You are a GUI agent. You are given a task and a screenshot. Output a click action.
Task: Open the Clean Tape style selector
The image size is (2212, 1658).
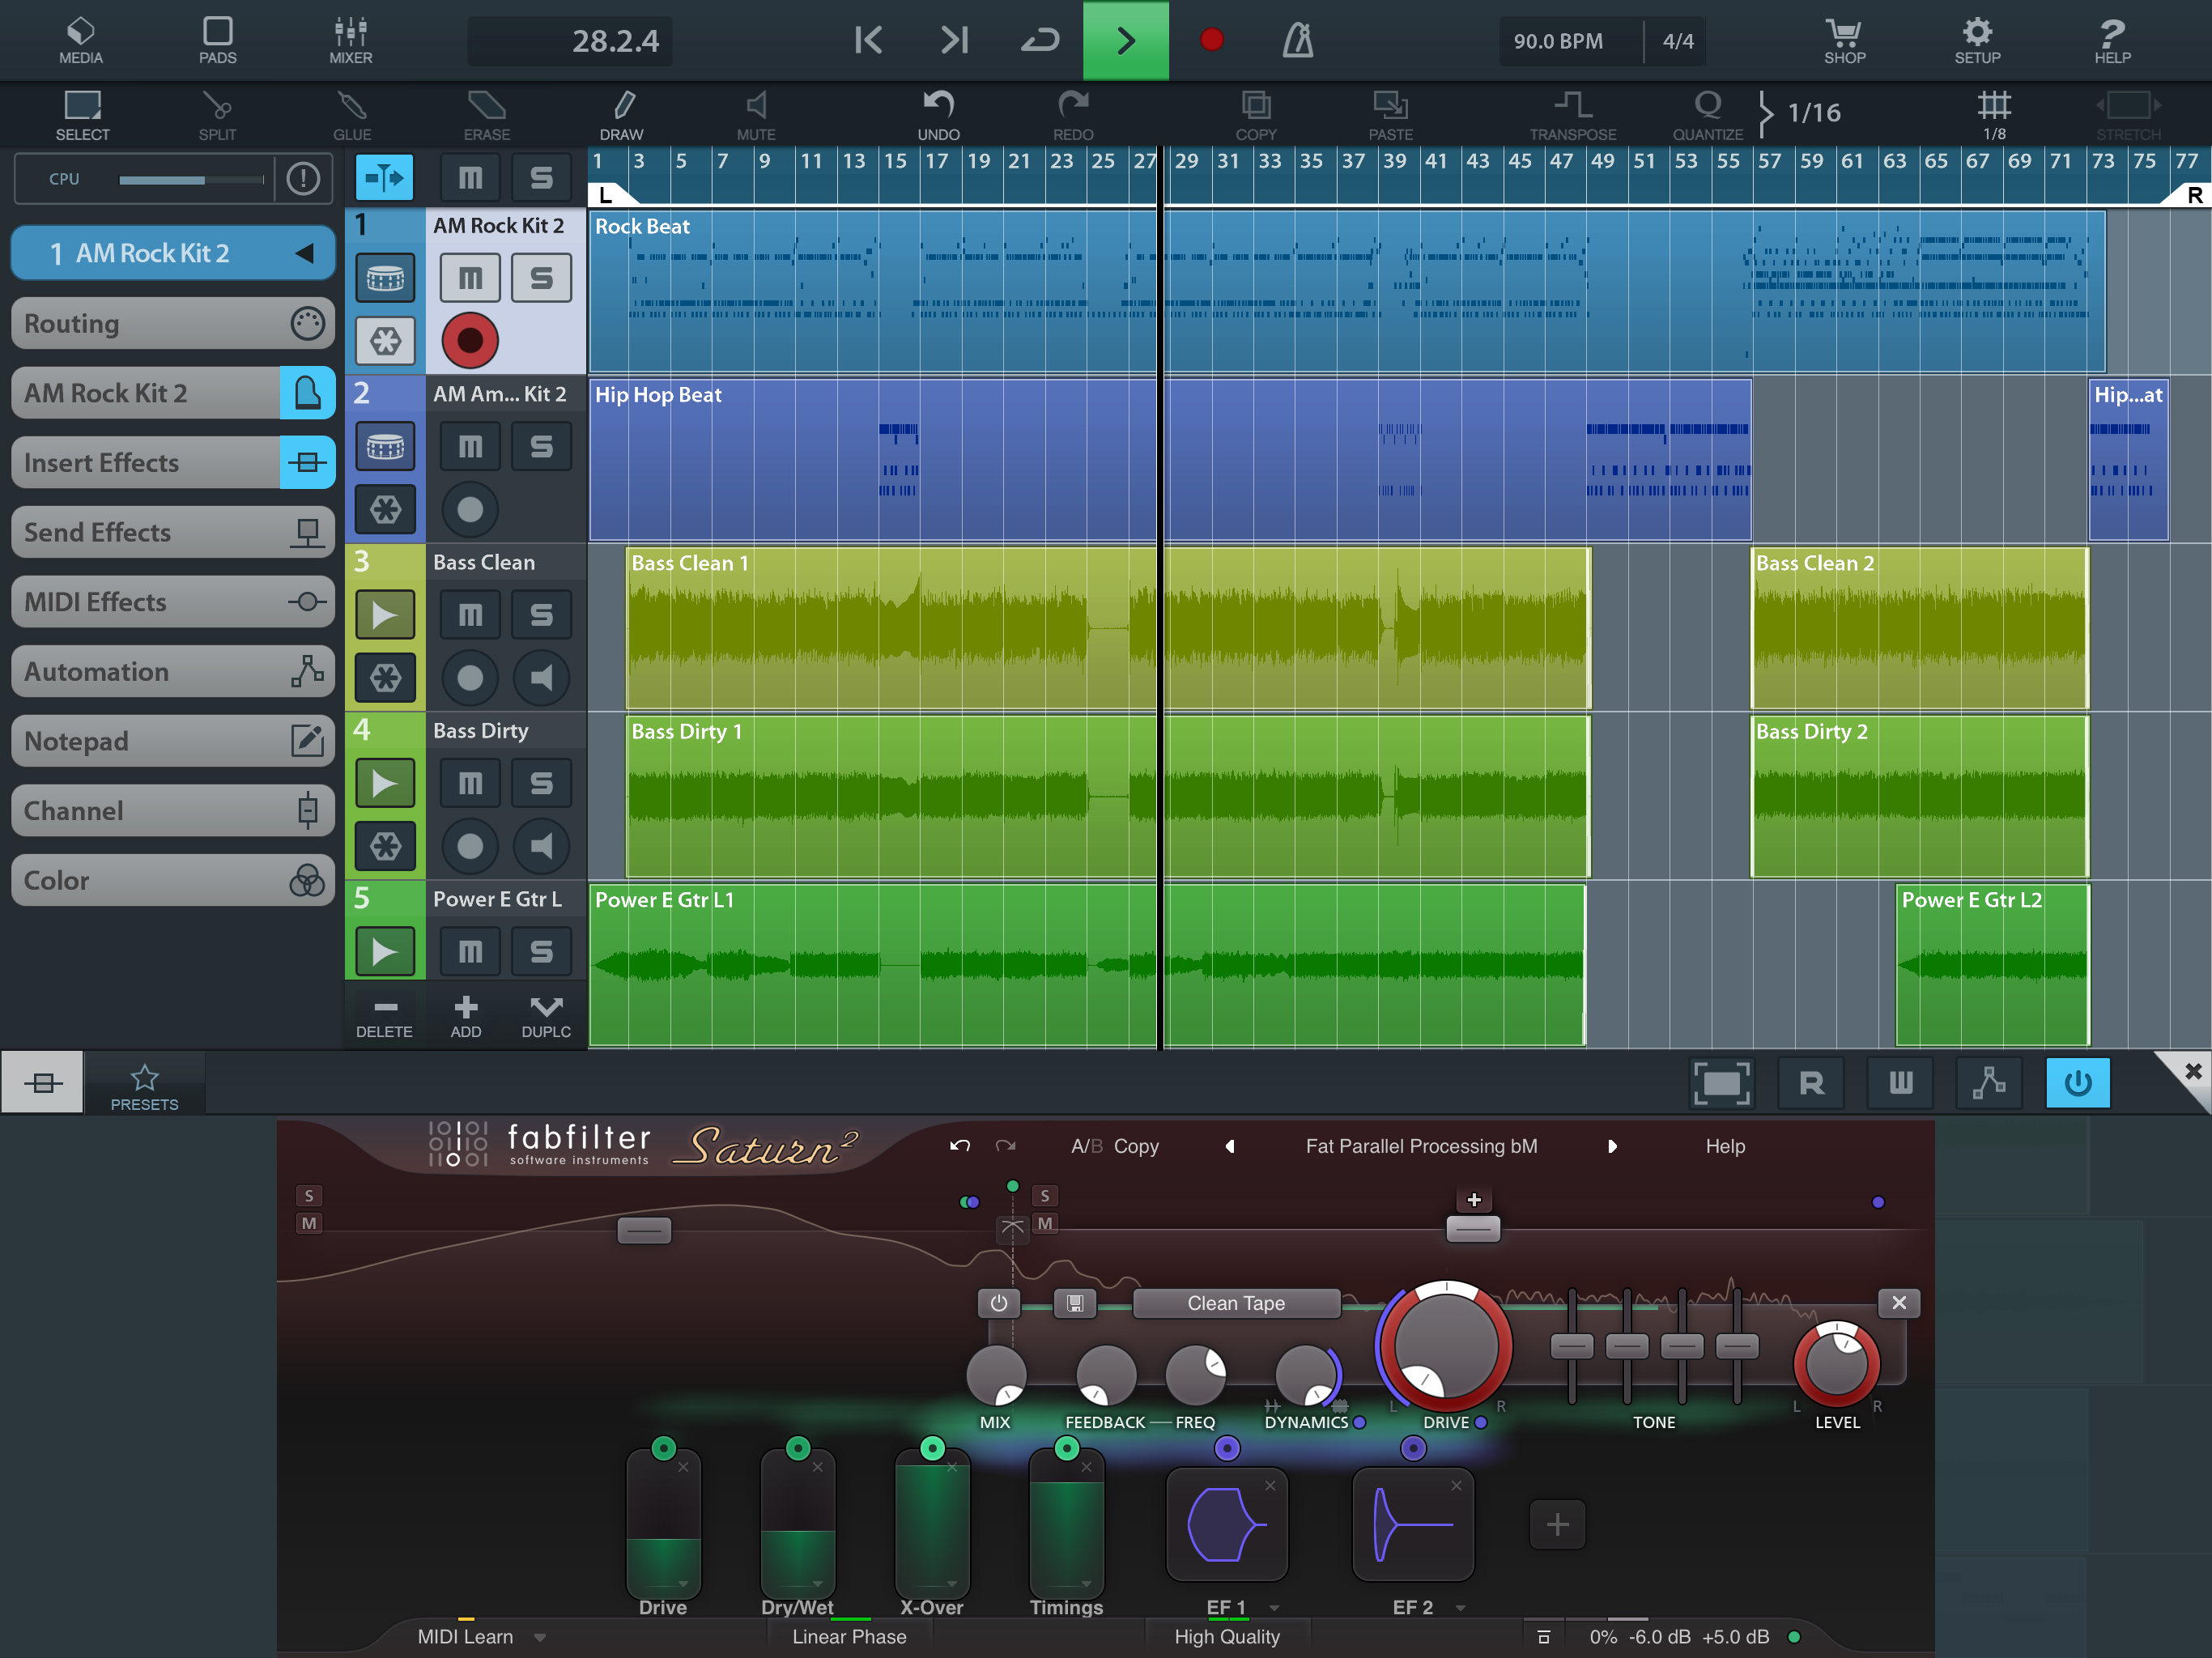(1236, 1303)
